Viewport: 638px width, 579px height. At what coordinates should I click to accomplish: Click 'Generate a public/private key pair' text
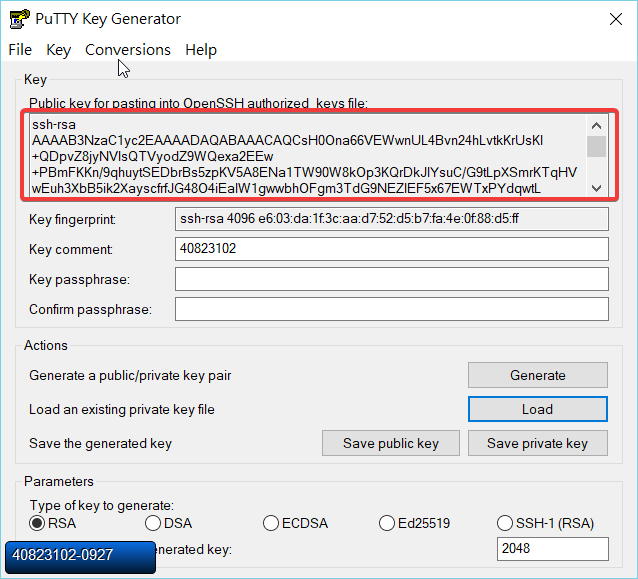click(130, 375)
